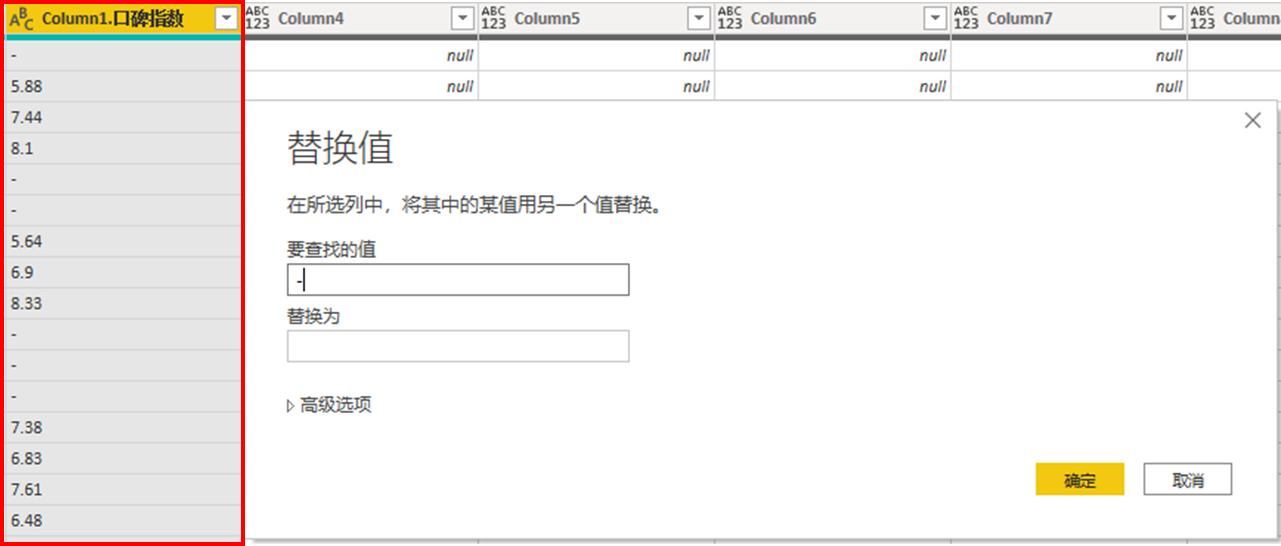This screenshot has width=1281, height=546.
Task: Open the Column6 filter dropdown arrow
Action: pyautogui.click(x=934, y=18)
